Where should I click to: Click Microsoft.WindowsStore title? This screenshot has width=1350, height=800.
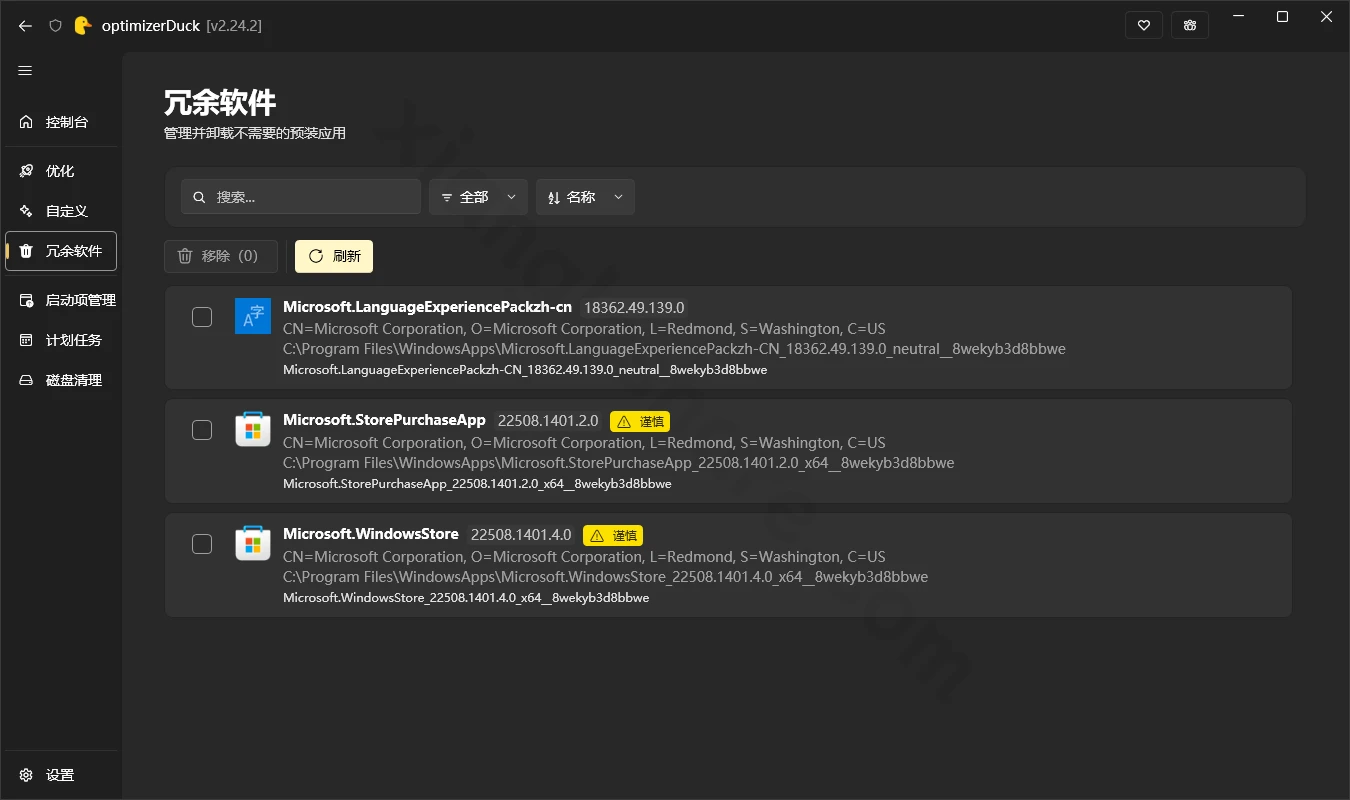(x=371, y=534)
